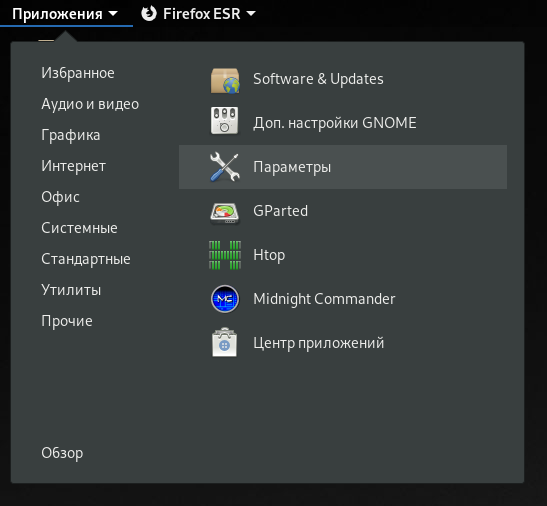
Task: Expand the Приложения menu arrow
Action: click(x=113, y=14)
